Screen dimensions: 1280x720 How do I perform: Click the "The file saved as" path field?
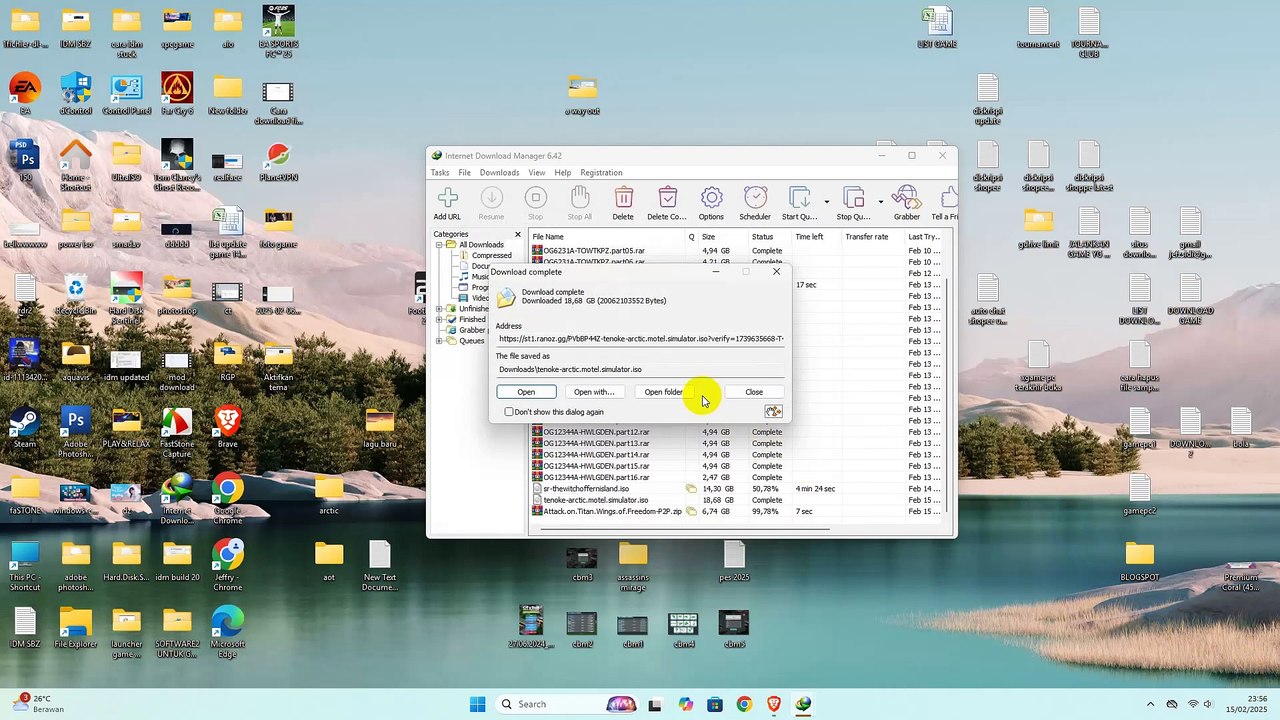coord(641,370)
